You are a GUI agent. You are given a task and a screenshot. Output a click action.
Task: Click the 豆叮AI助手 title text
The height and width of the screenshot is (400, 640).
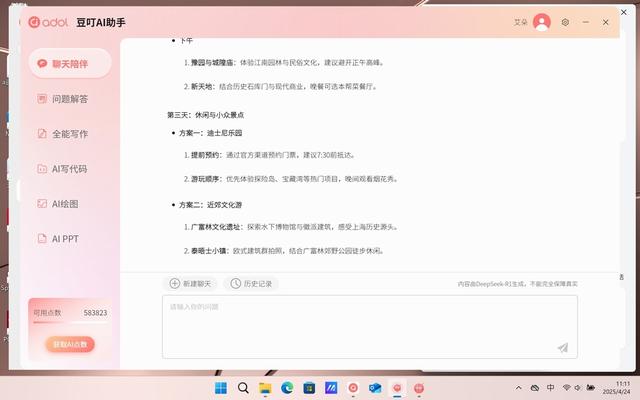(101, 22)
